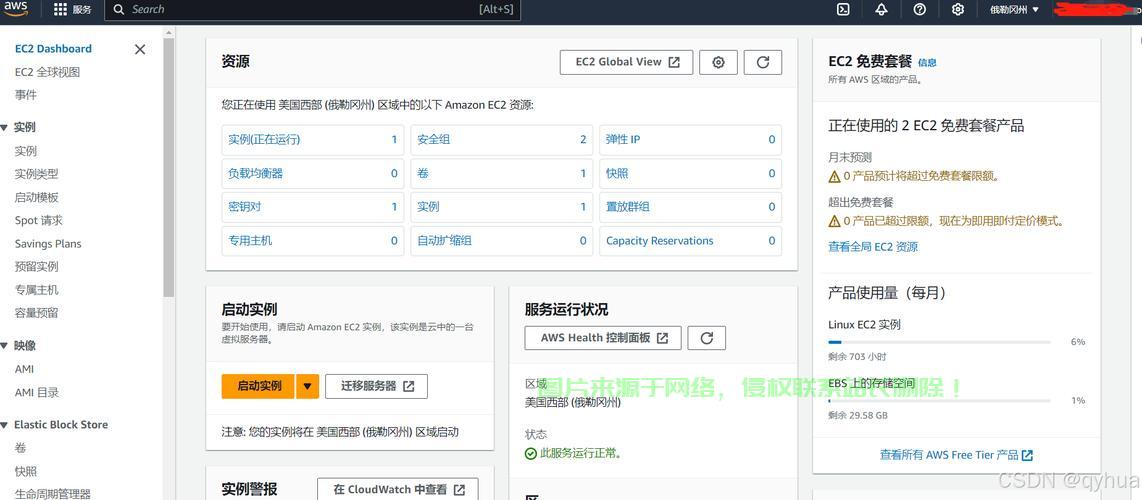Open the settings gear in top bar
This screenshot has width=1142, height=500.
(x=958, y=9)
